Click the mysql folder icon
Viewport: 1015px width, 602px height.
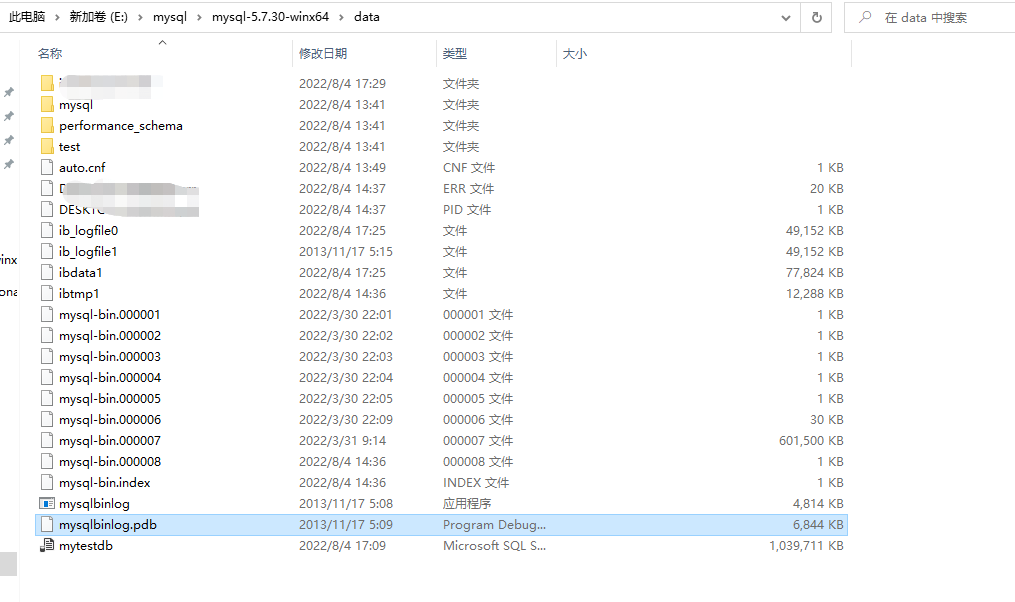click(47, 105)
